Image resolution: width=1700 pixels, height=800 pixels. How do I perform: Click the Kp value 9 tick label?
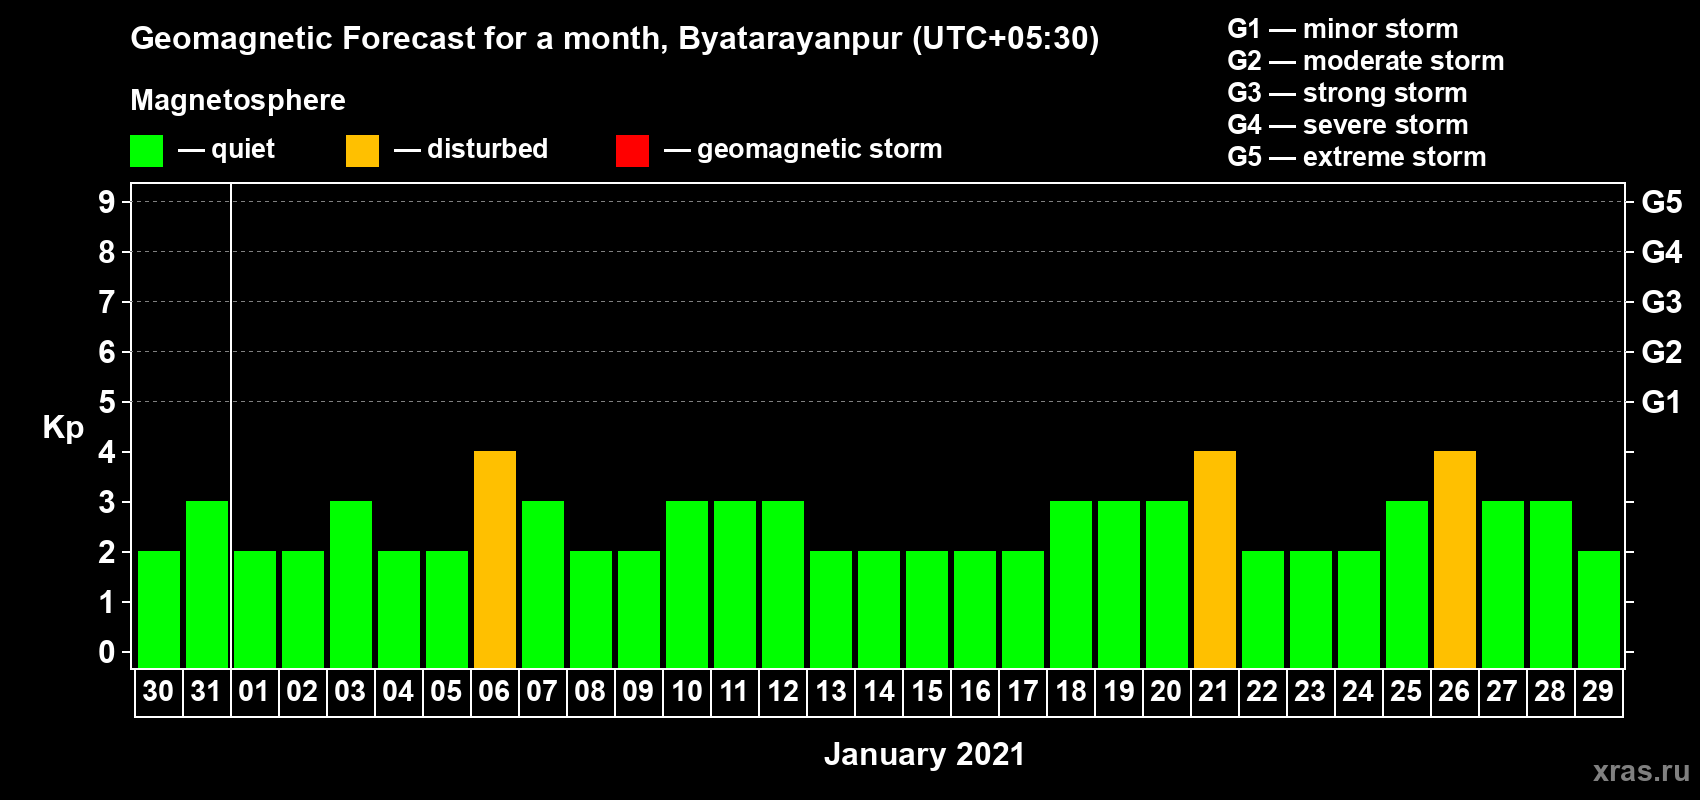click(x=107, y=202)
